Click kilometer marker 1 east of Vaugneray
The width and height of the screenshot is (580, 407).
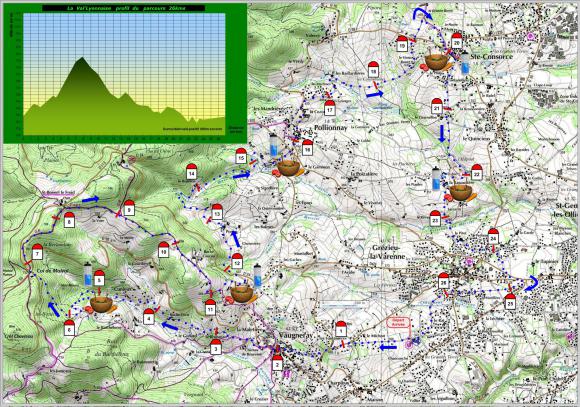coord(341,329)
